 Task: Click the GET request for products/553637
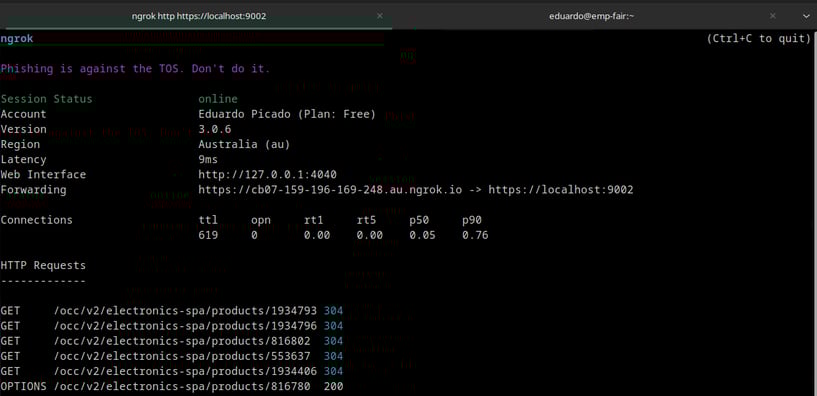pos(171,356)
